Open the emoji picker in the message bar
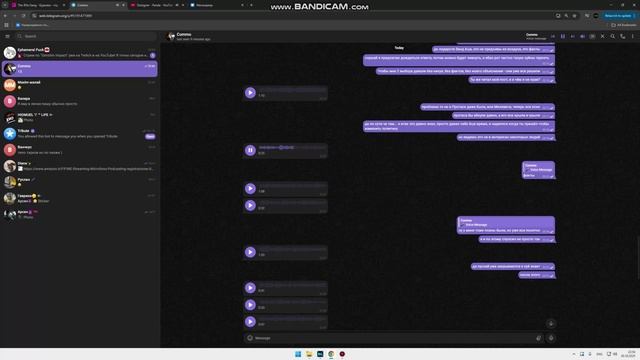The height and width of the screenshot is (360, 640). pos(250,338)
